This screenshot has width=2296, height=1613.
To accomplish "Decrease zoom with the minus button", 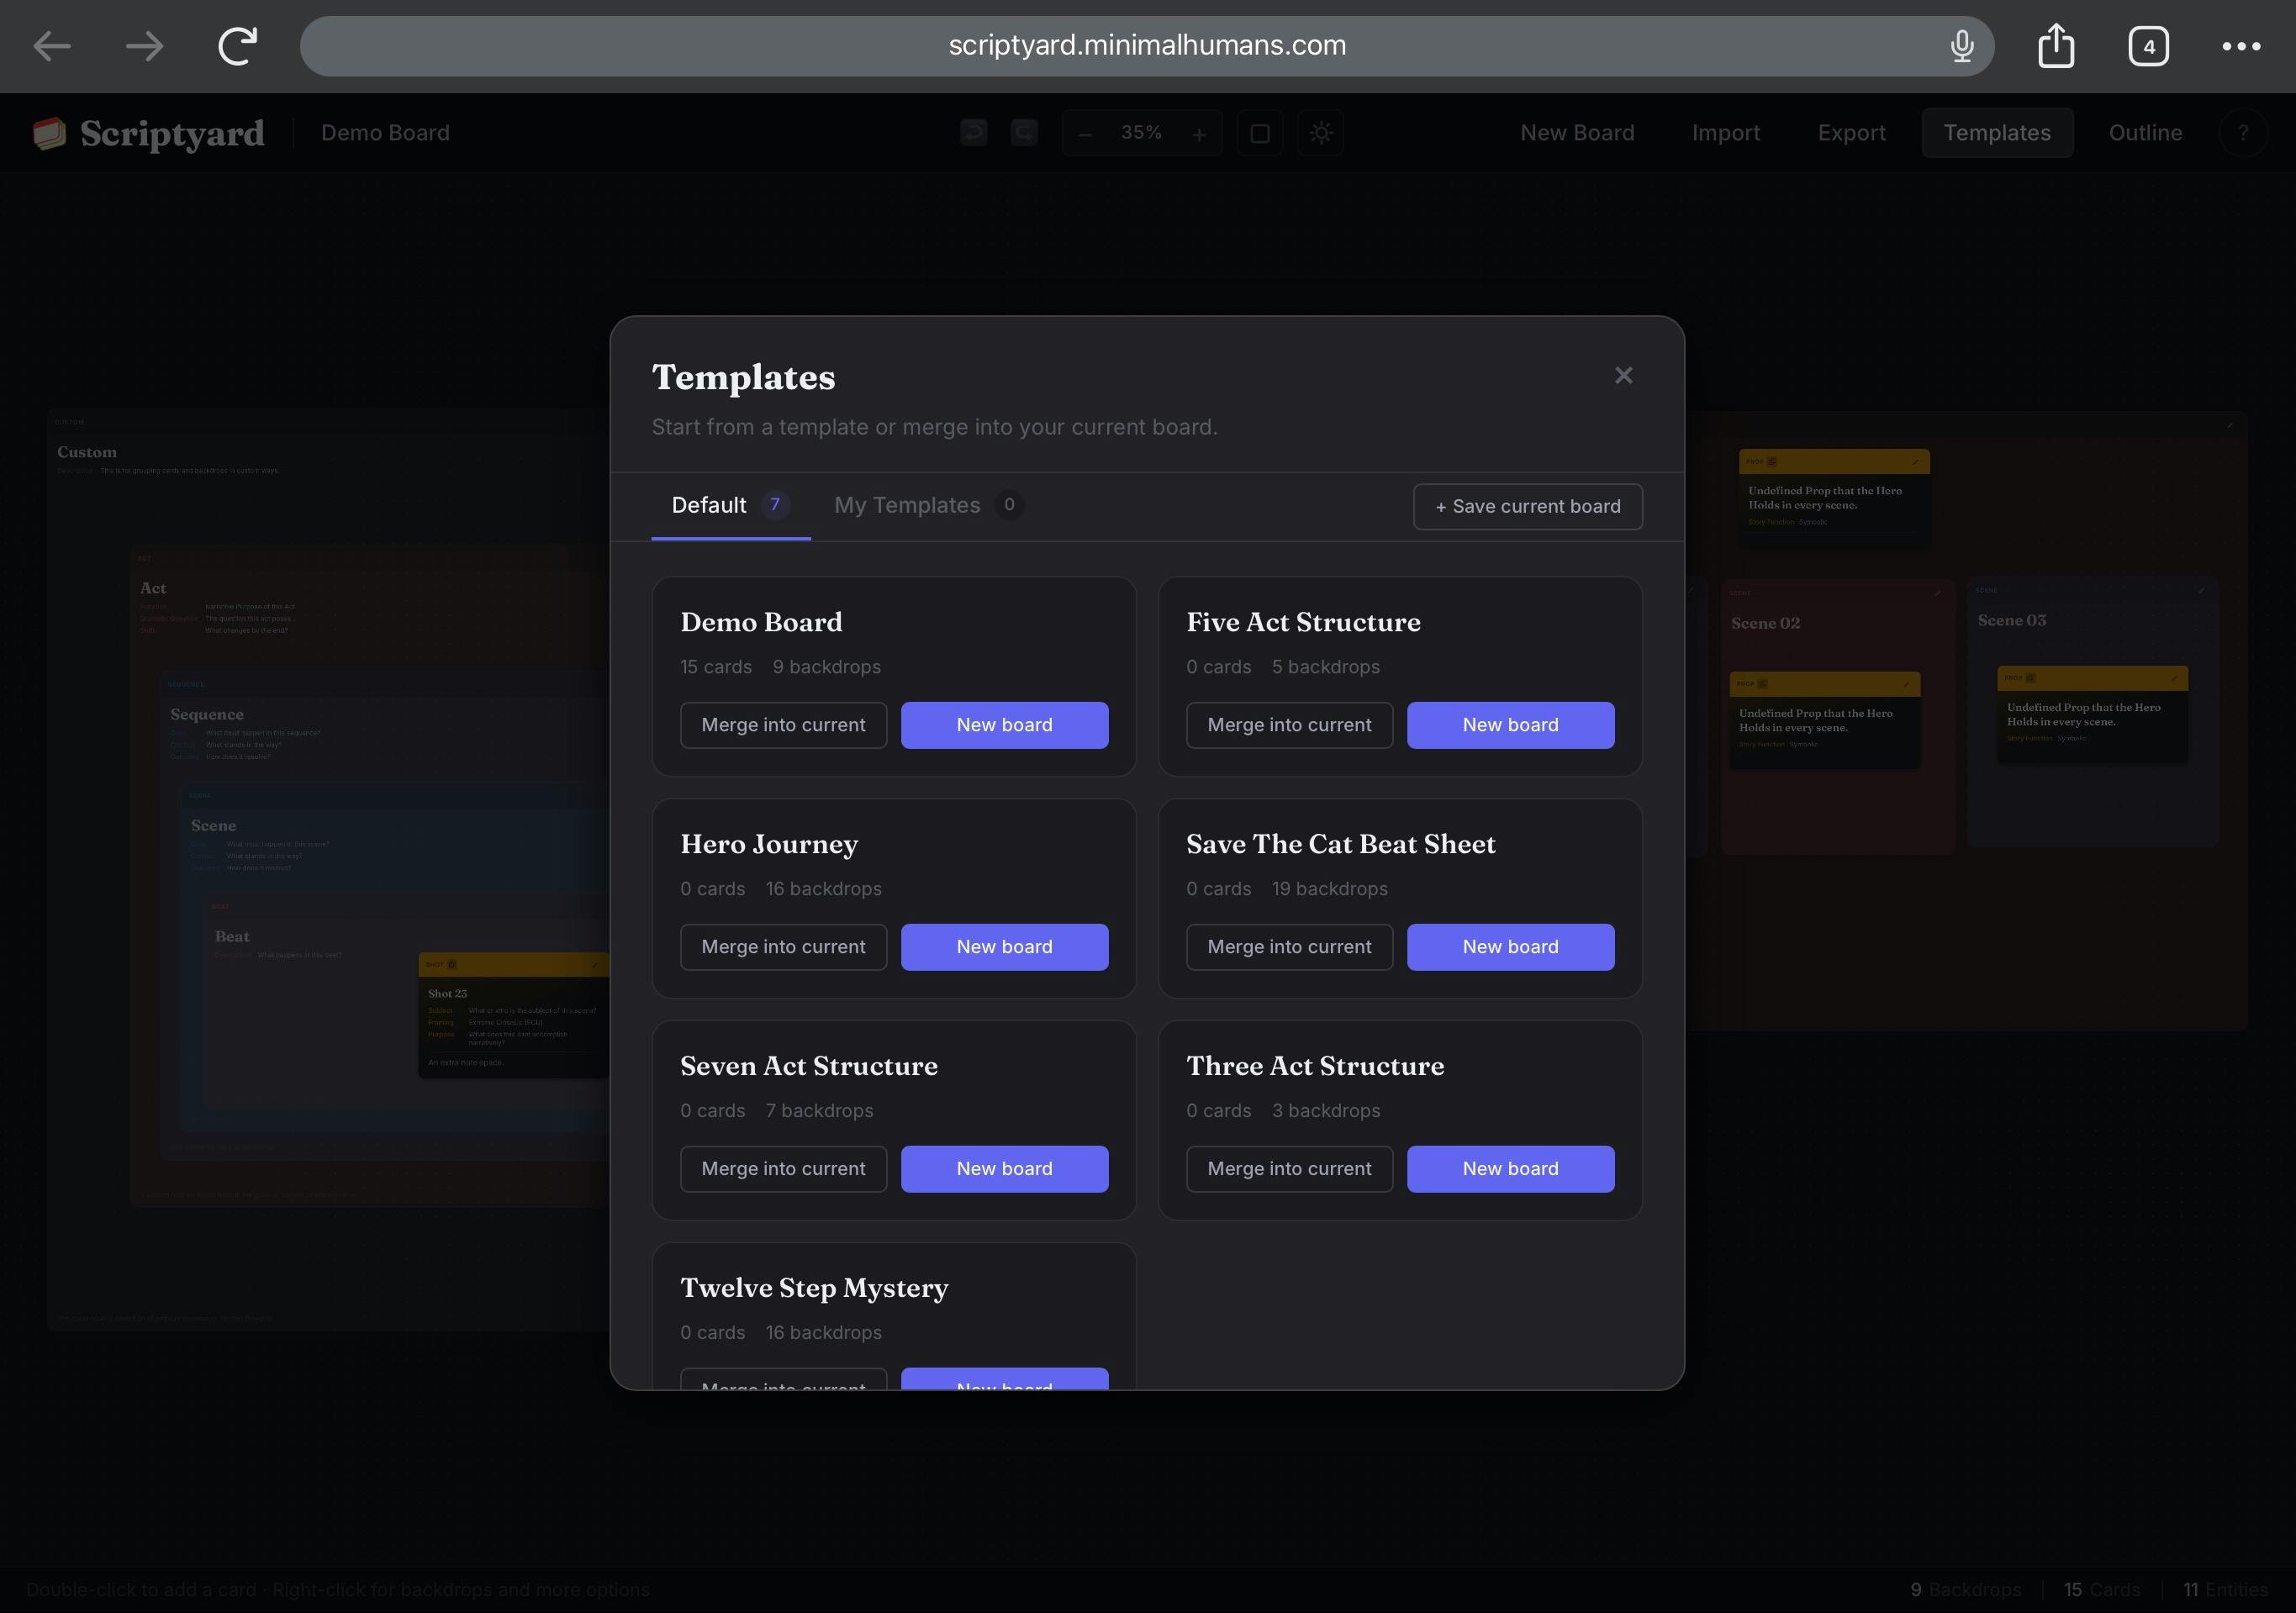I will [1085, 134].
